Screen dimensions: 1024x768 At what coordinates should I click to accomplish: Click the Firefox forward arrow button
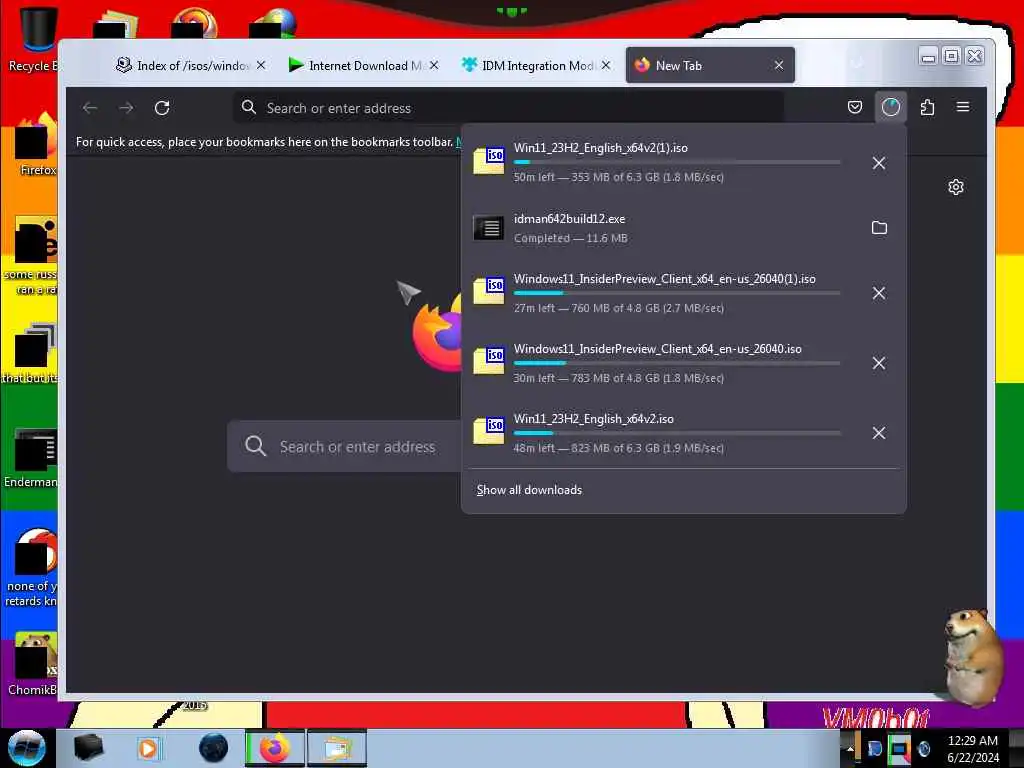pyautogui.click(x=126, y=108)
